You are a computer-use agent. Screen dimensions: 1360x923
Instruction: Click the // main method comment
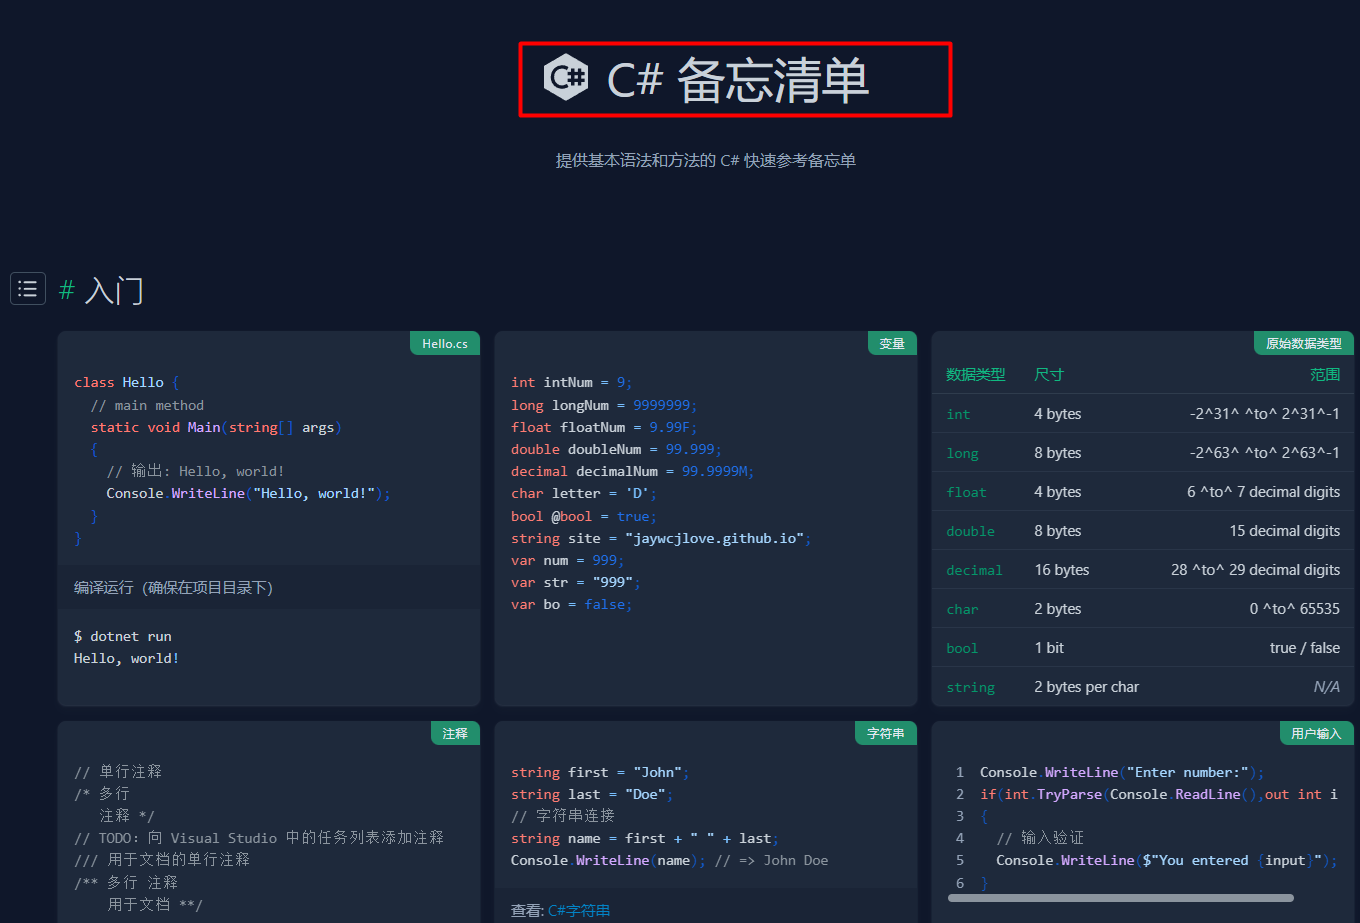point(147,405)
